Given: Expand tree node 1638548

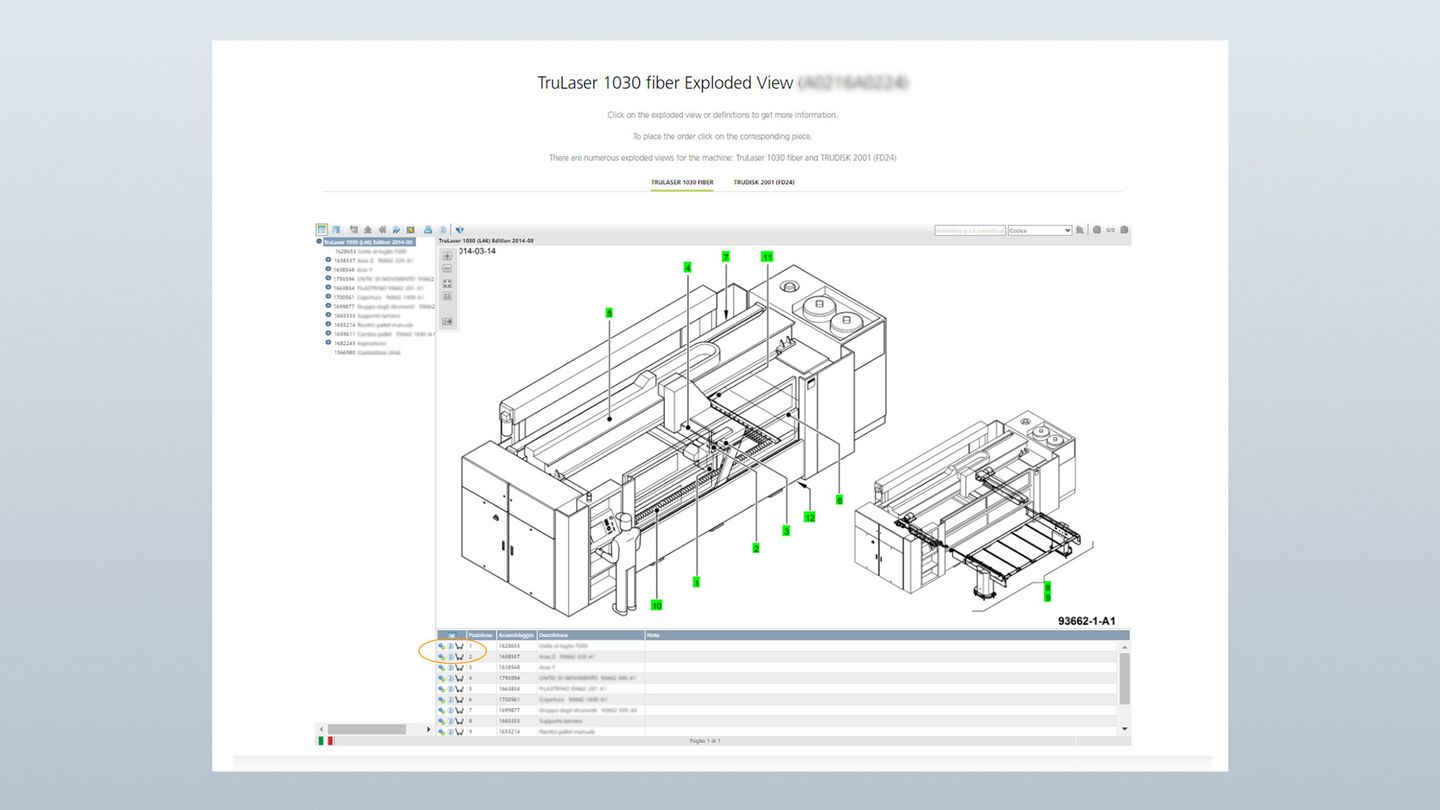Looking at the screenshot, I should coord(328,269).
